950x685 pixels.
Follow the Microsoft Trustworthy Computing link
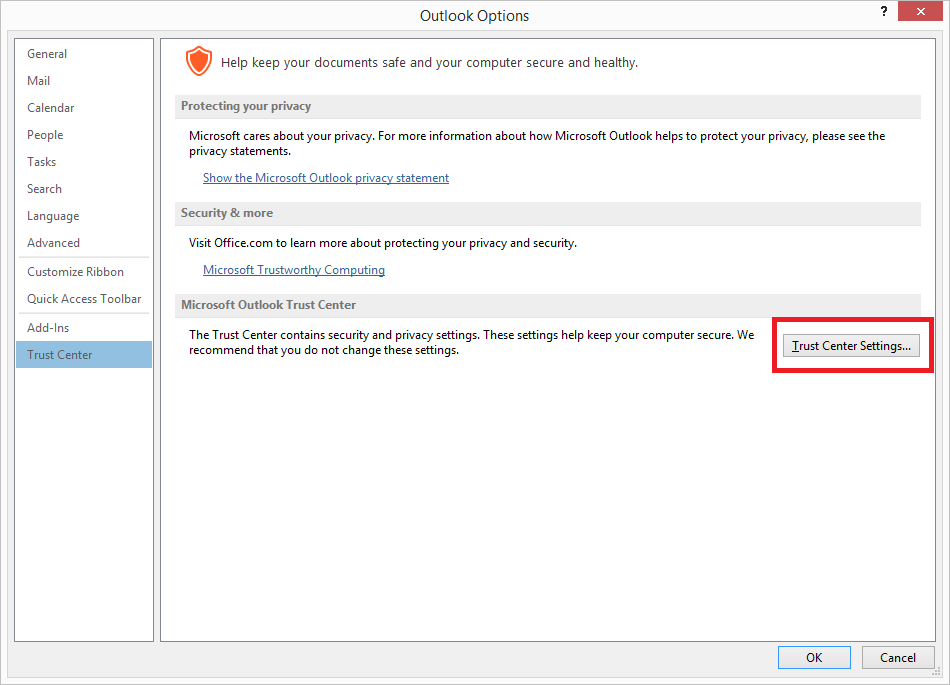point(294,270)
